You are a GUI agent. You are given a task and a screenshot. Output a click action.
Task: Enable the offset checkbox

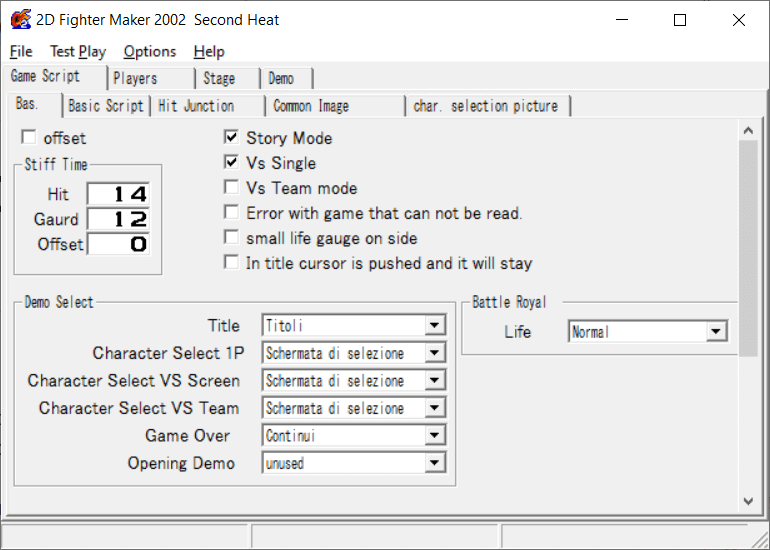pos(28,137)
